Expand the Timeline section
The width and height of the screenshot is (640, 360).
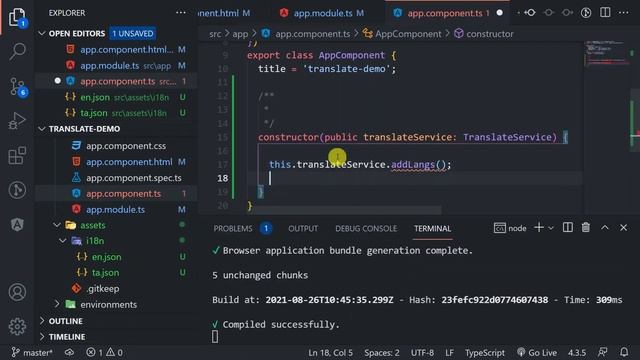coord(42,337)
